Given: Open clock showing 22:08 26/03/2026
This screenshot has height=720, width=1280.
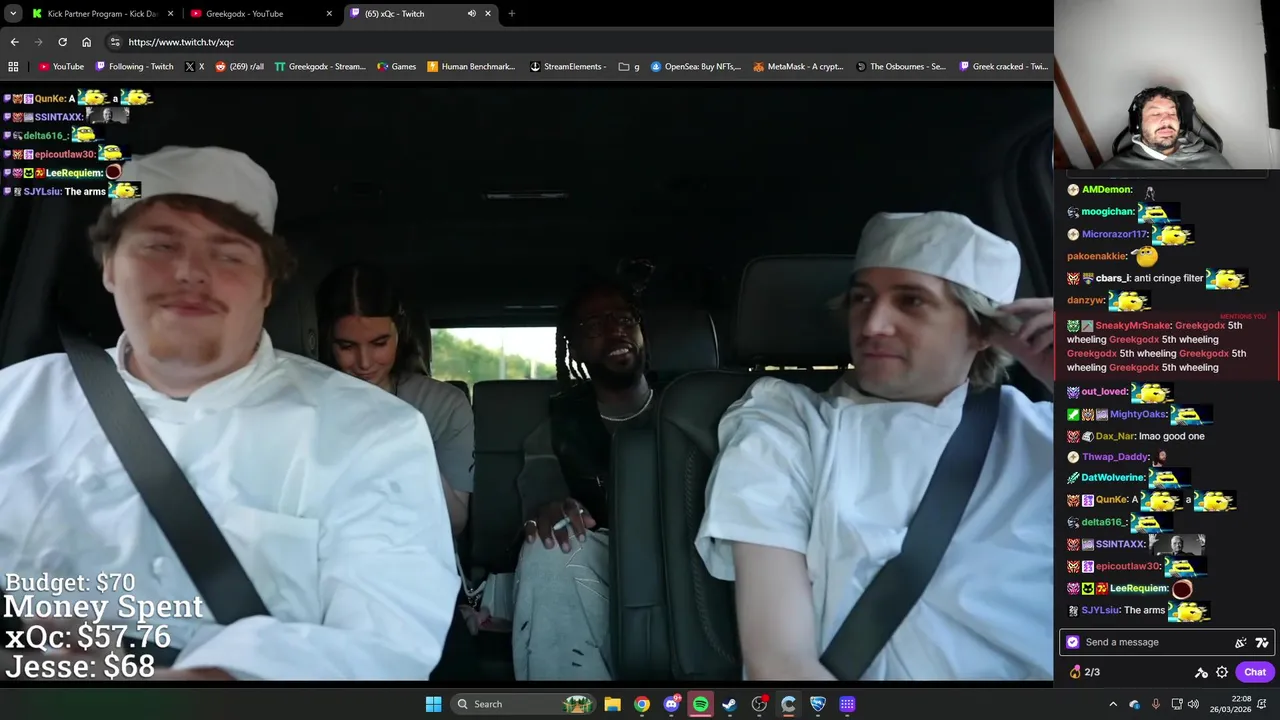Looking at the screenshot, I should click(x=1229, y=704).
